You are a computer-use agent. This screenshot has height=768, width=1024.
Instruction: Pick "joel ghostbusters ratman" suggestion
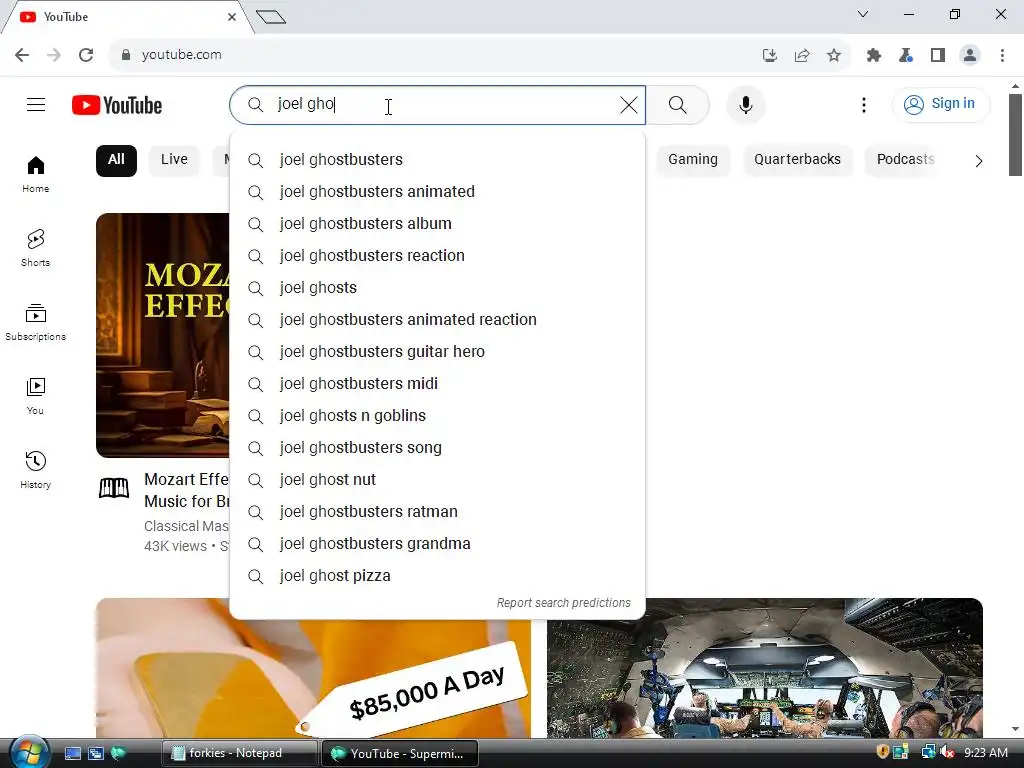pos(438,512)
